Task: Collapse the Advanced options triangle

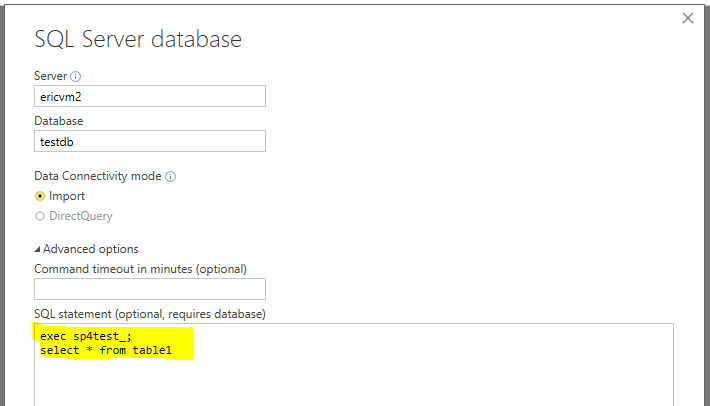Action: [x=37, y=249]
